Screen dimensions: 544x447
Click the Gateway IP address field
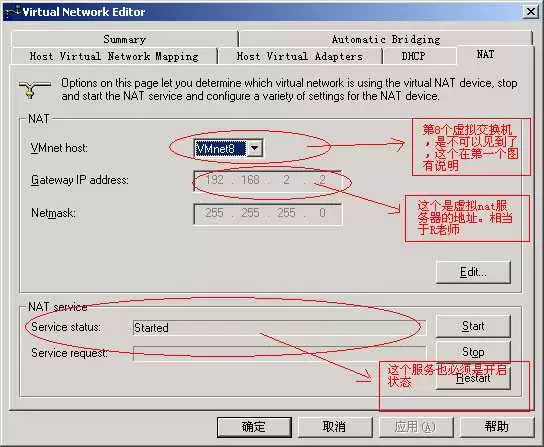(x=267, y=180)
